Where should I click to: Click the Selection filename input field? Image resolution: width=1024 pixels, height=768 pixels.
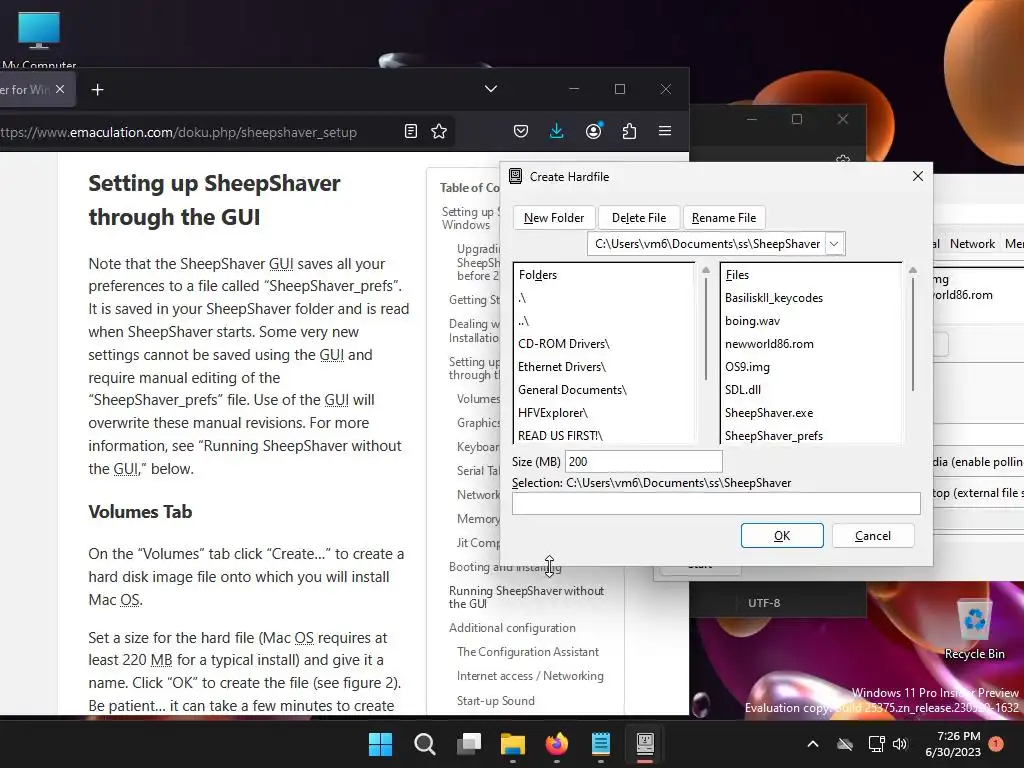(x=716, y=504)
